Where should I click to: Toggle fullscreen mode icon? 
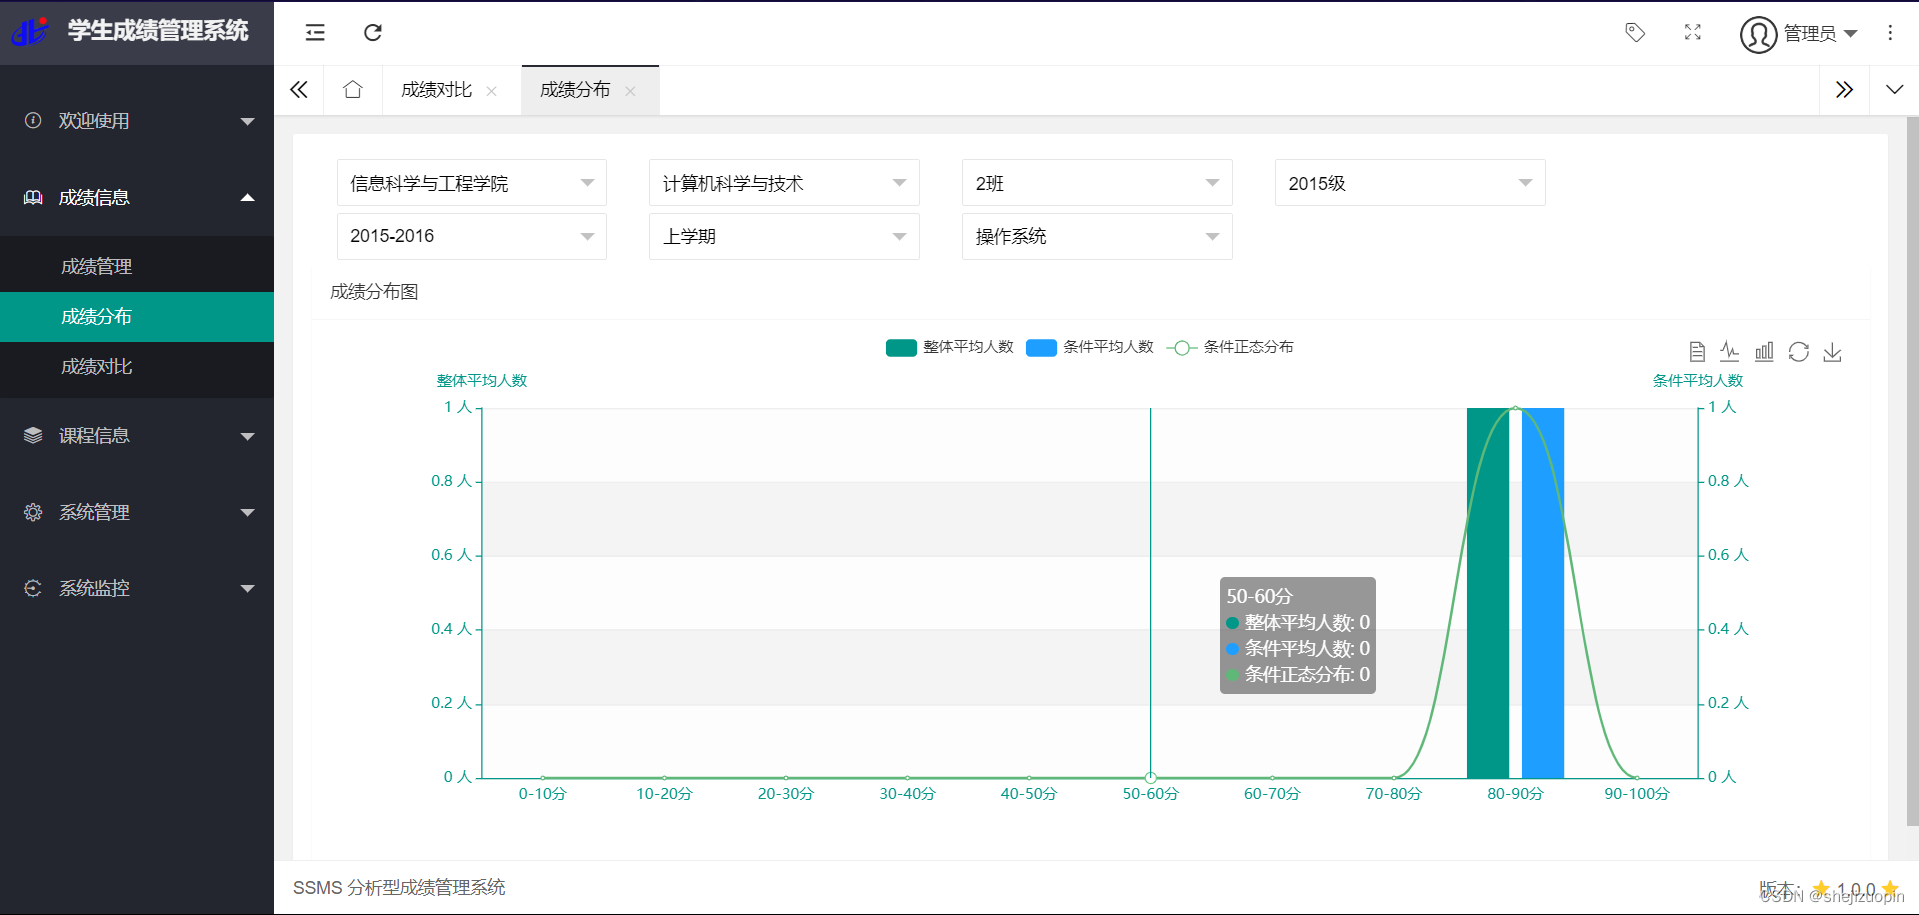pos(1692,33)
